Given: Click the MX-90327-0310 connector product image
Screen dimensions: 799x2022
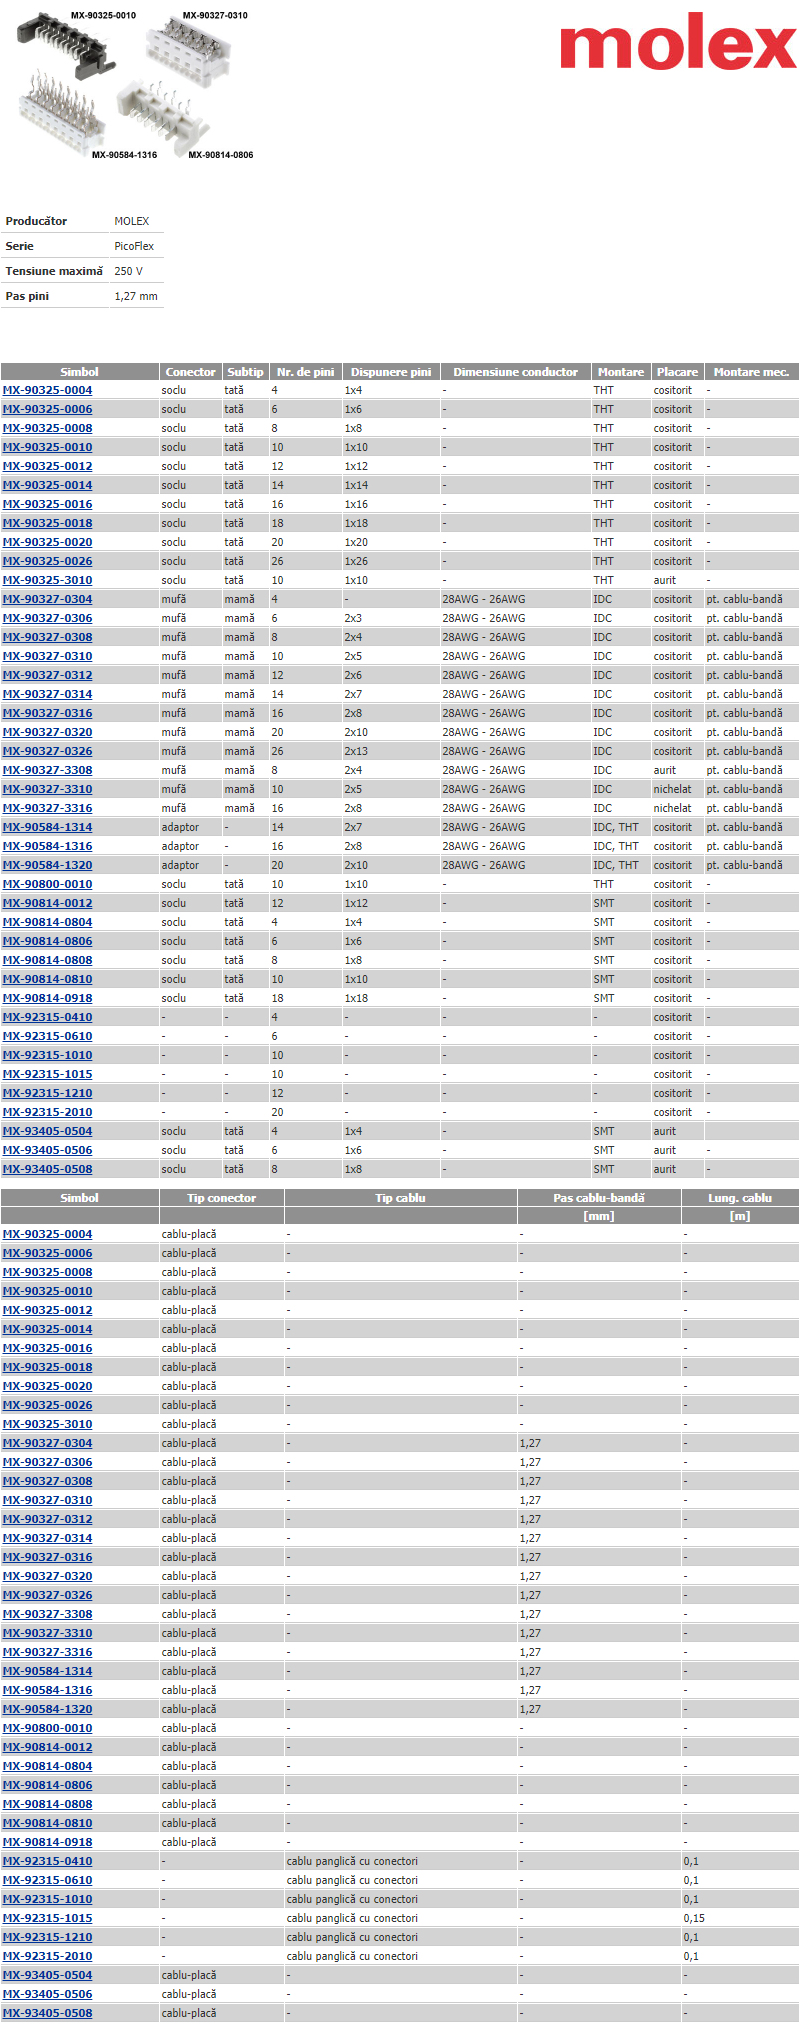Looking at the screenshot, I should tap(190, 52).
